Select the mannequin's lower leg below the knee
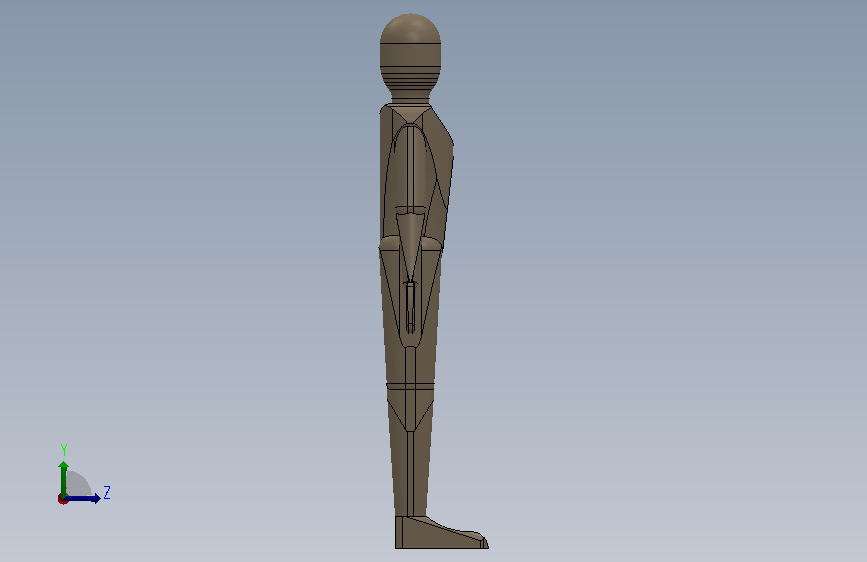867x562 pixels. click(x=410, y=454)
